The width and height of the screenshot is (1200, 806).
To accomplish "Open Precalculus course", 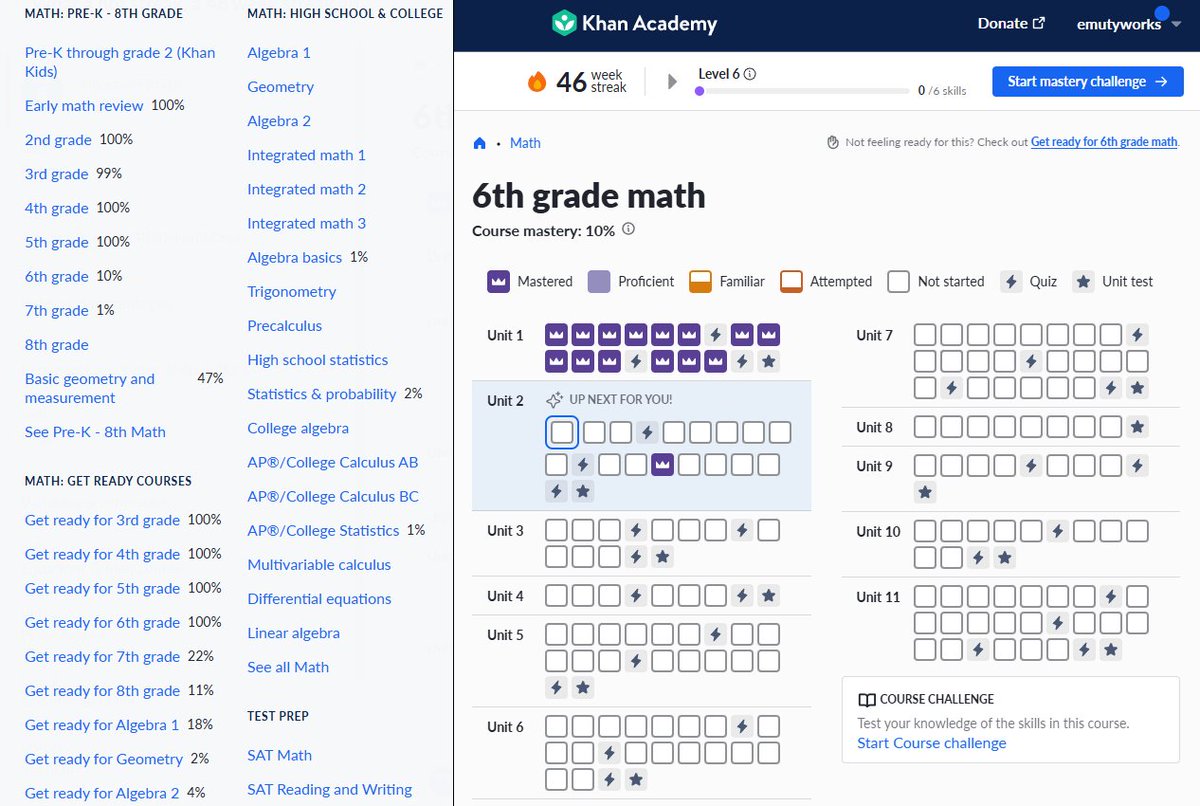I will point(285,325).
